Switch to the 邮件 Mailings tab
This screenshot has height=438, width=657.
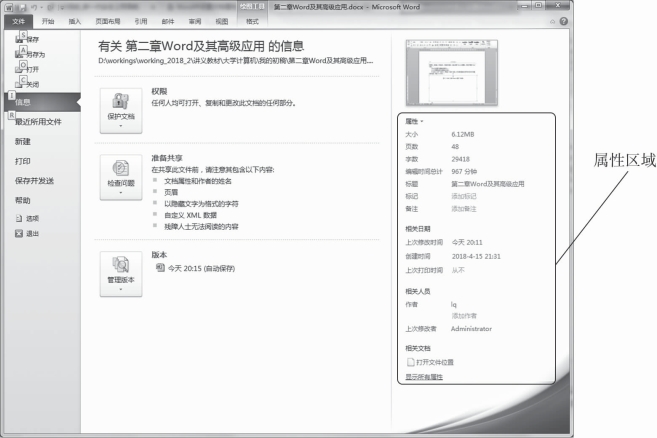[x=168, y=21]
